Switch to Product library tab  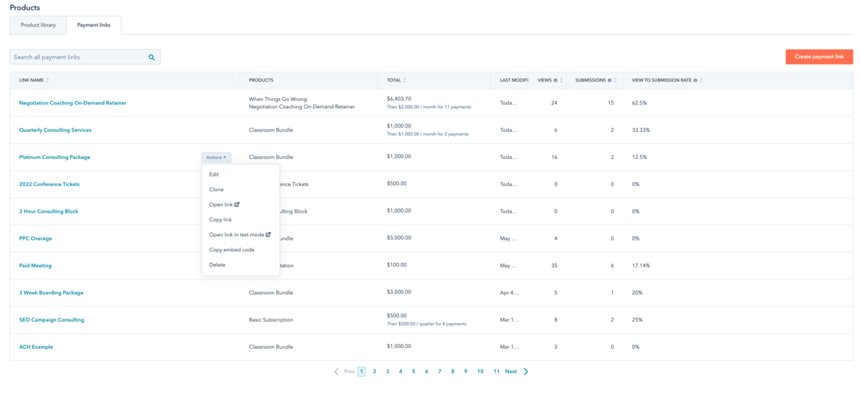pyautogui.click(x=38, y=25)
